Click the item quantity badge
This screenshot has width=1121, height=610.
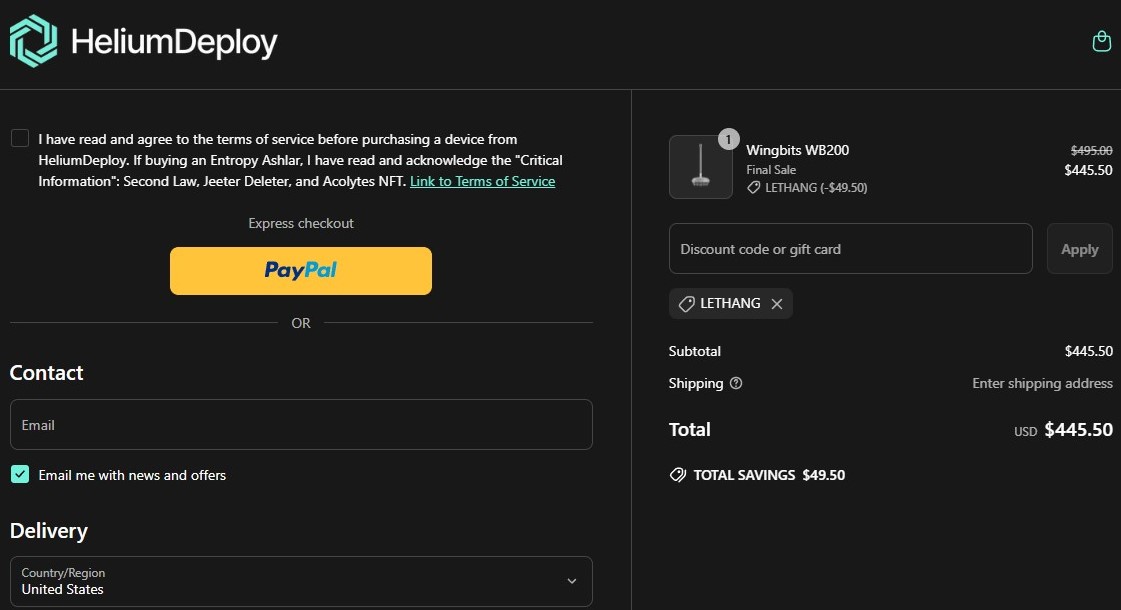click(x=729, y=139)
